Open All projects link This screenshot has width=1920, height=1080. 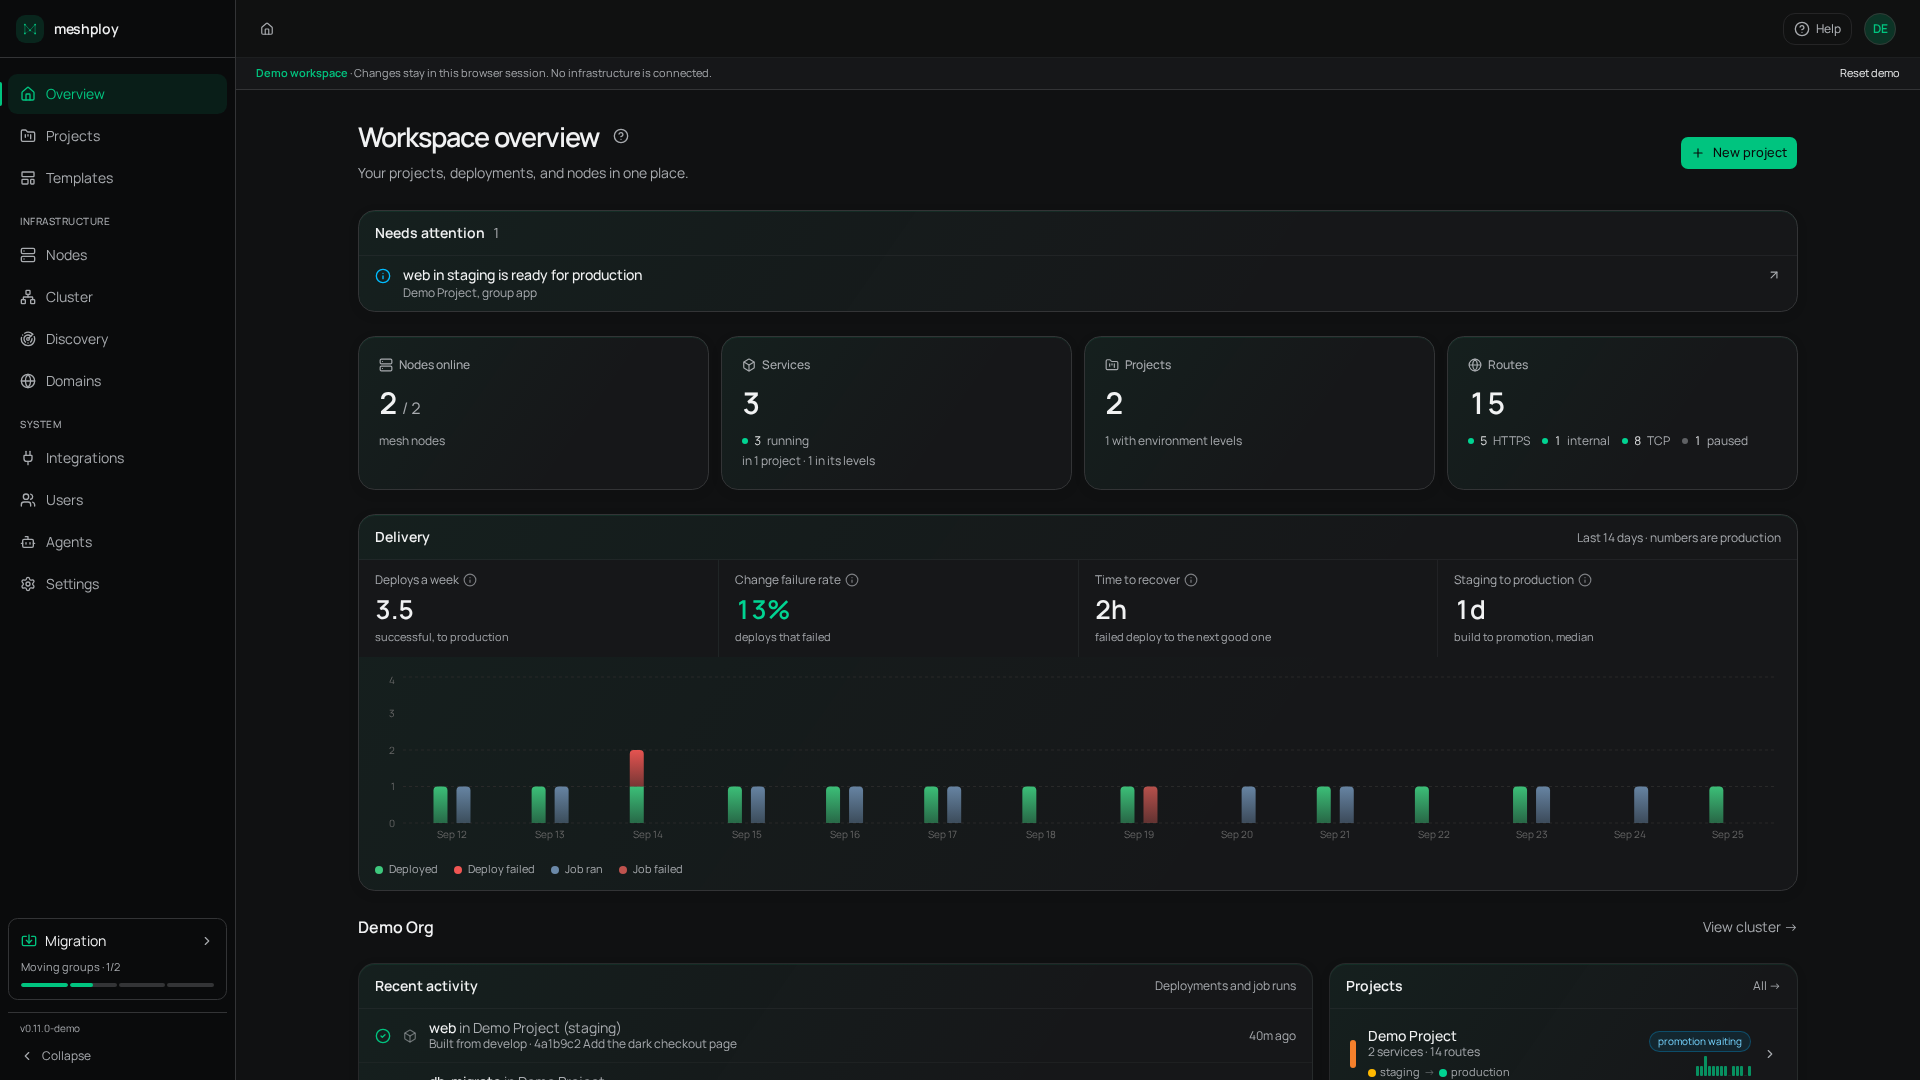[x=1766, y=986]
